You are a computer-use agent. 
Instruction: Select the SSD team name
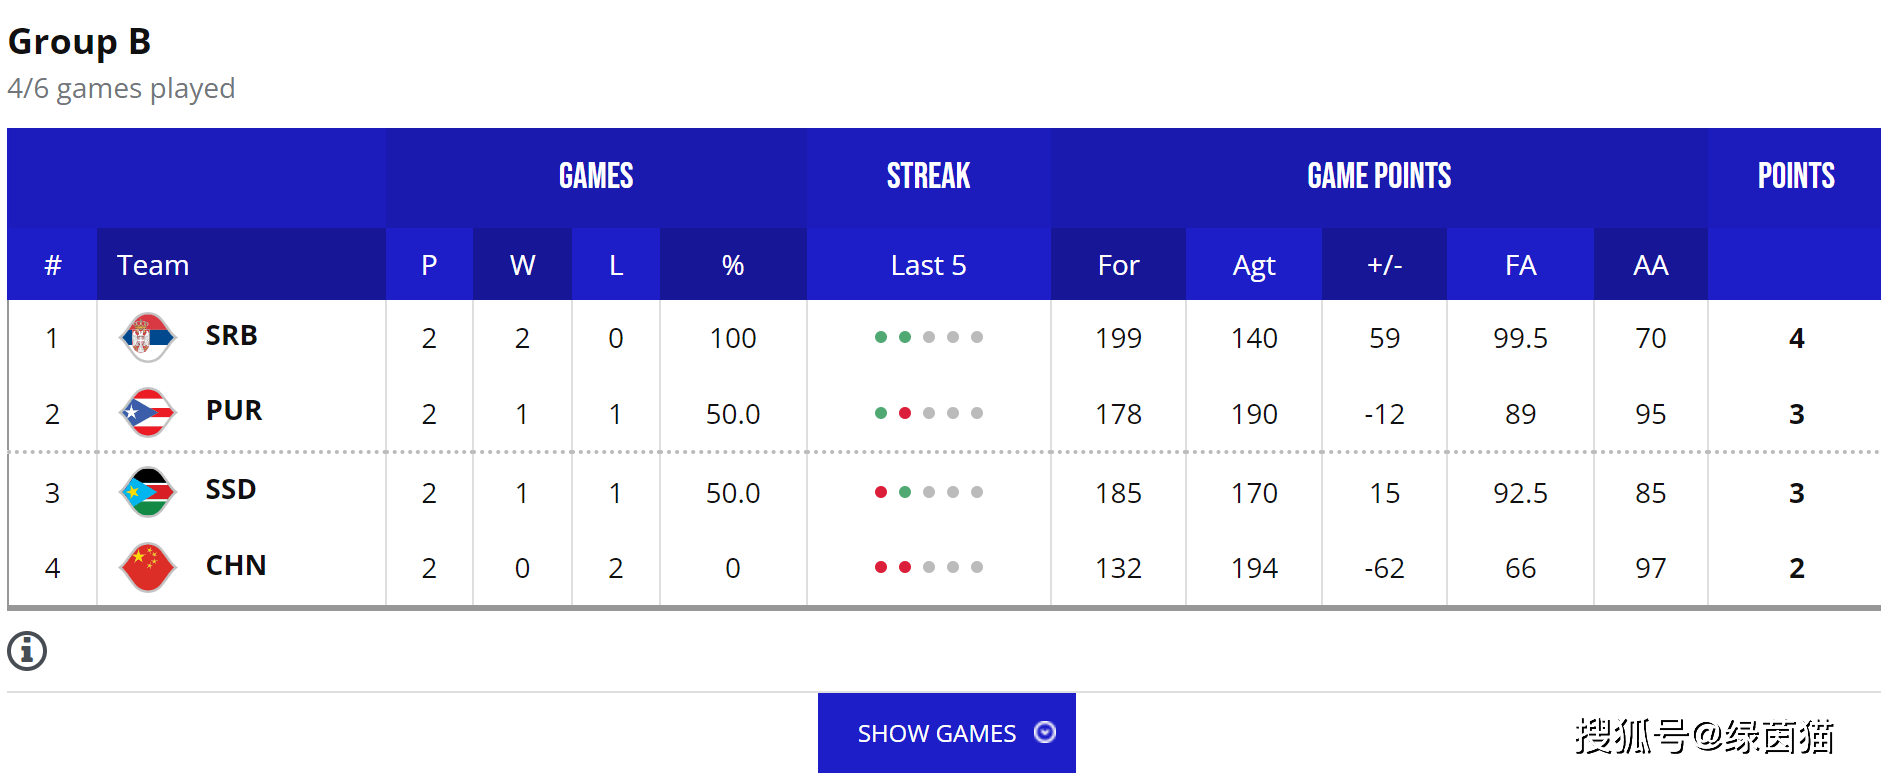tap(231, 490)
